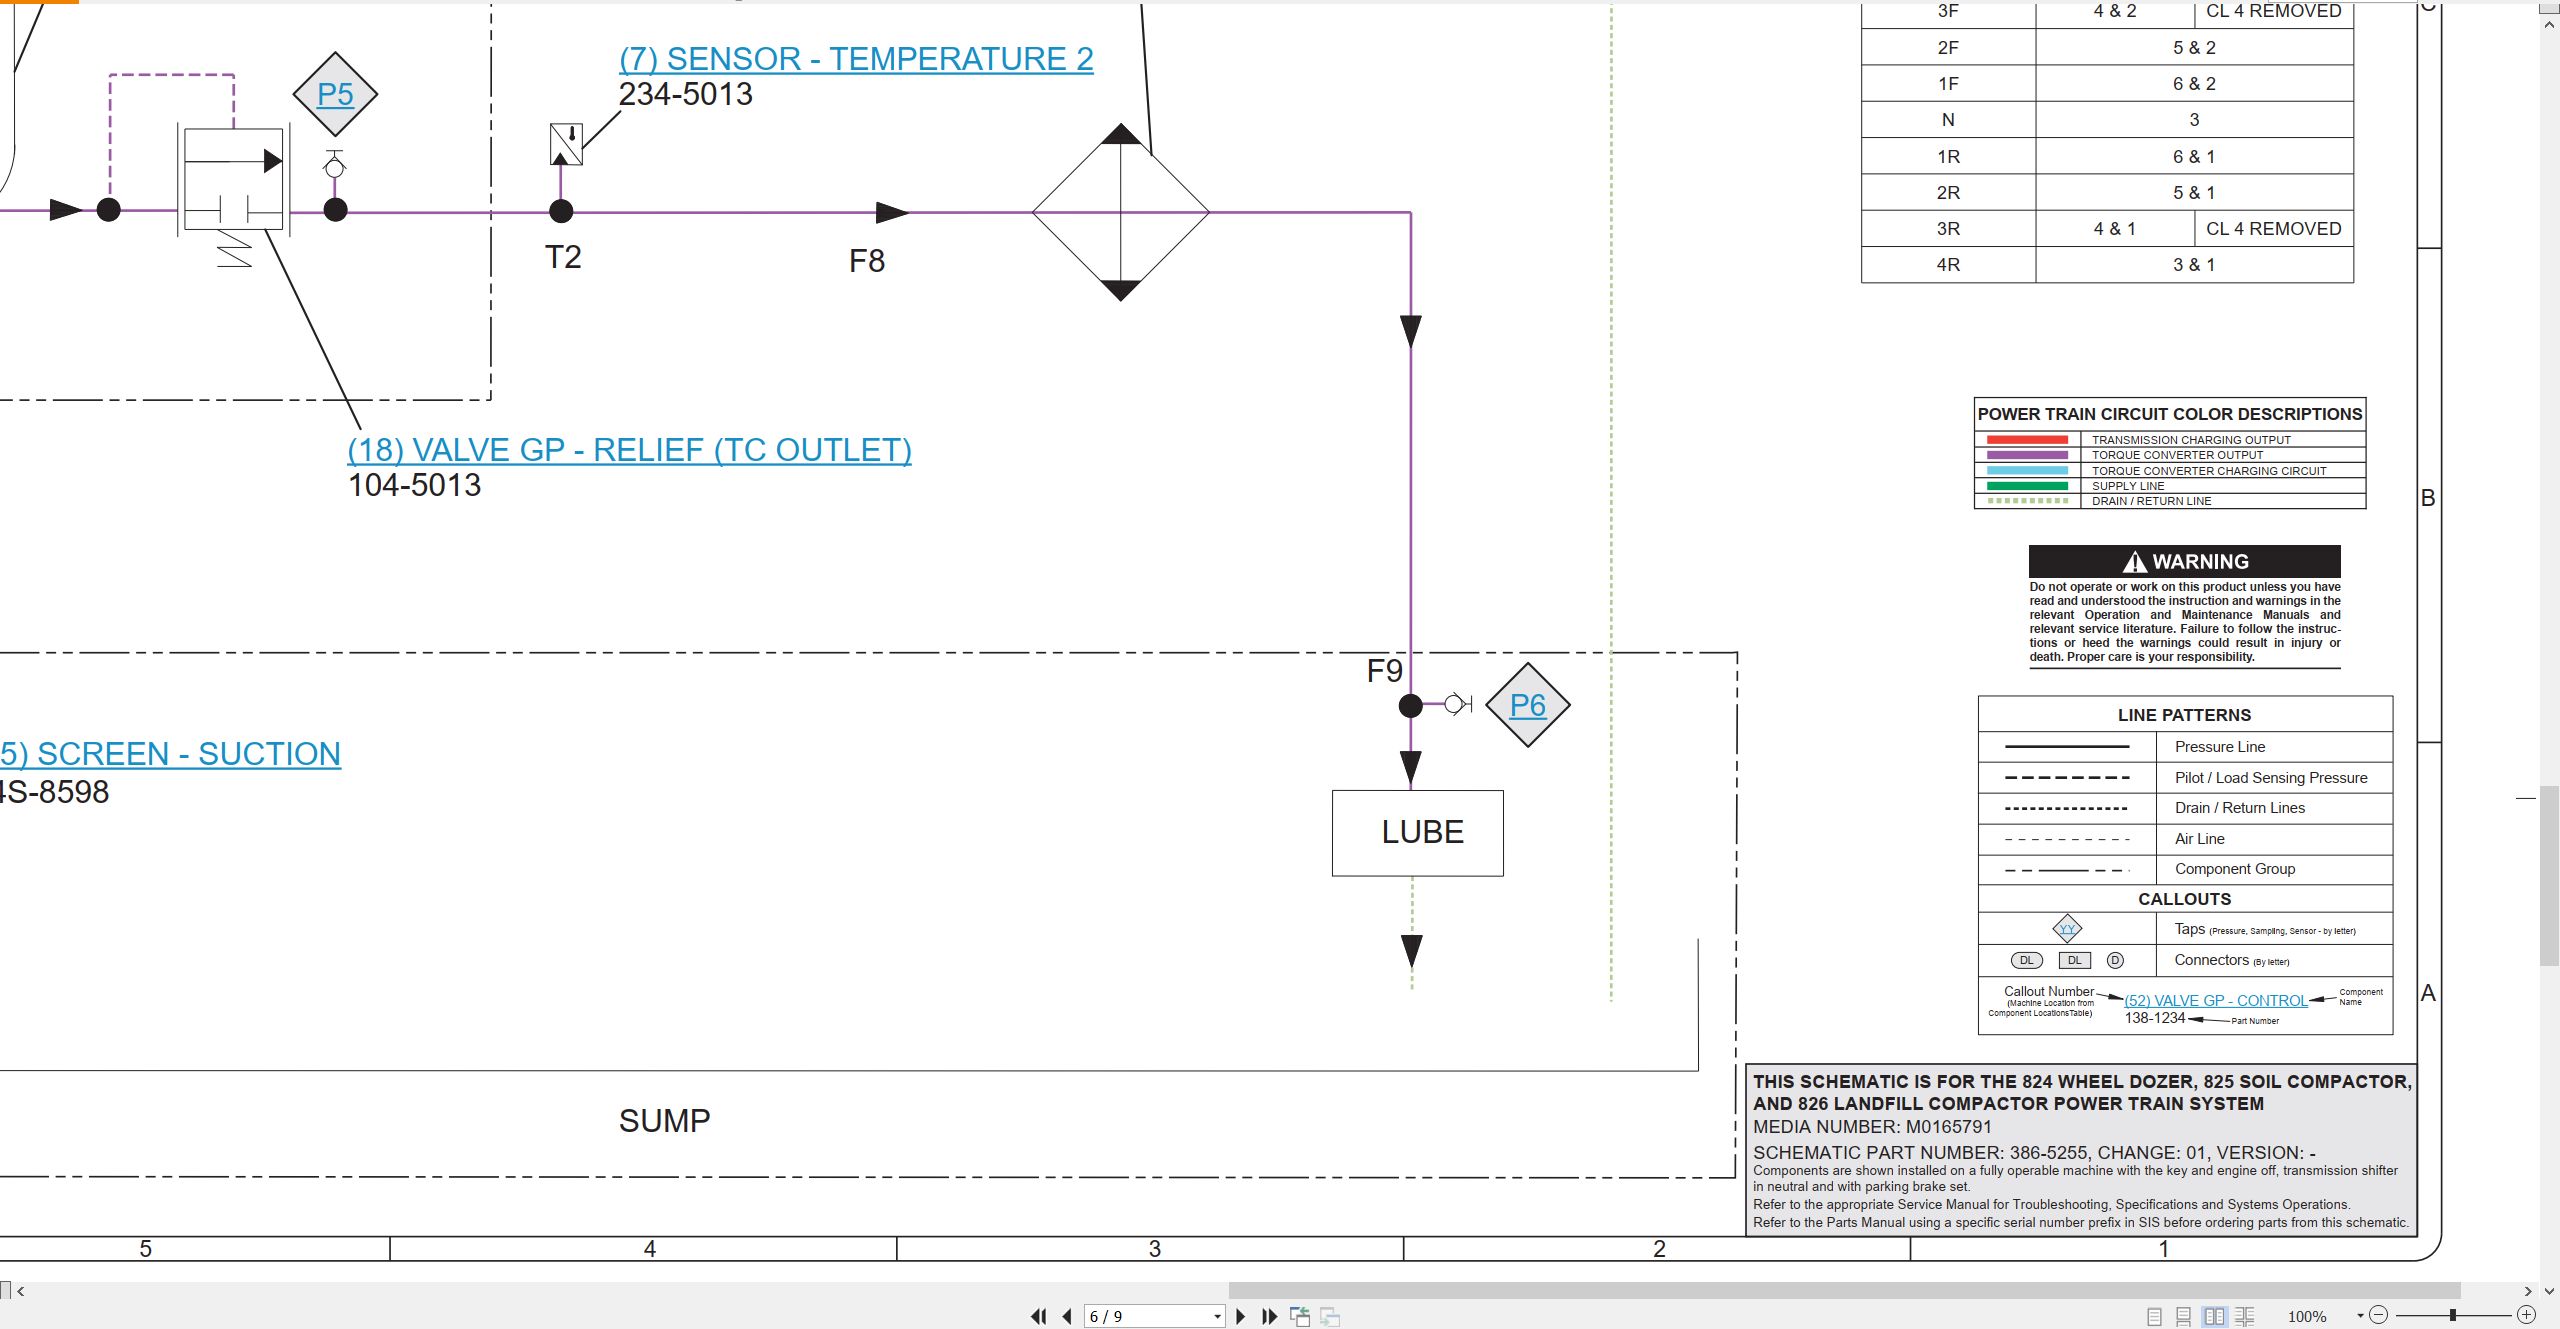Click the Pilot / Load Sensing Pressure legend row

(2185, 778)
